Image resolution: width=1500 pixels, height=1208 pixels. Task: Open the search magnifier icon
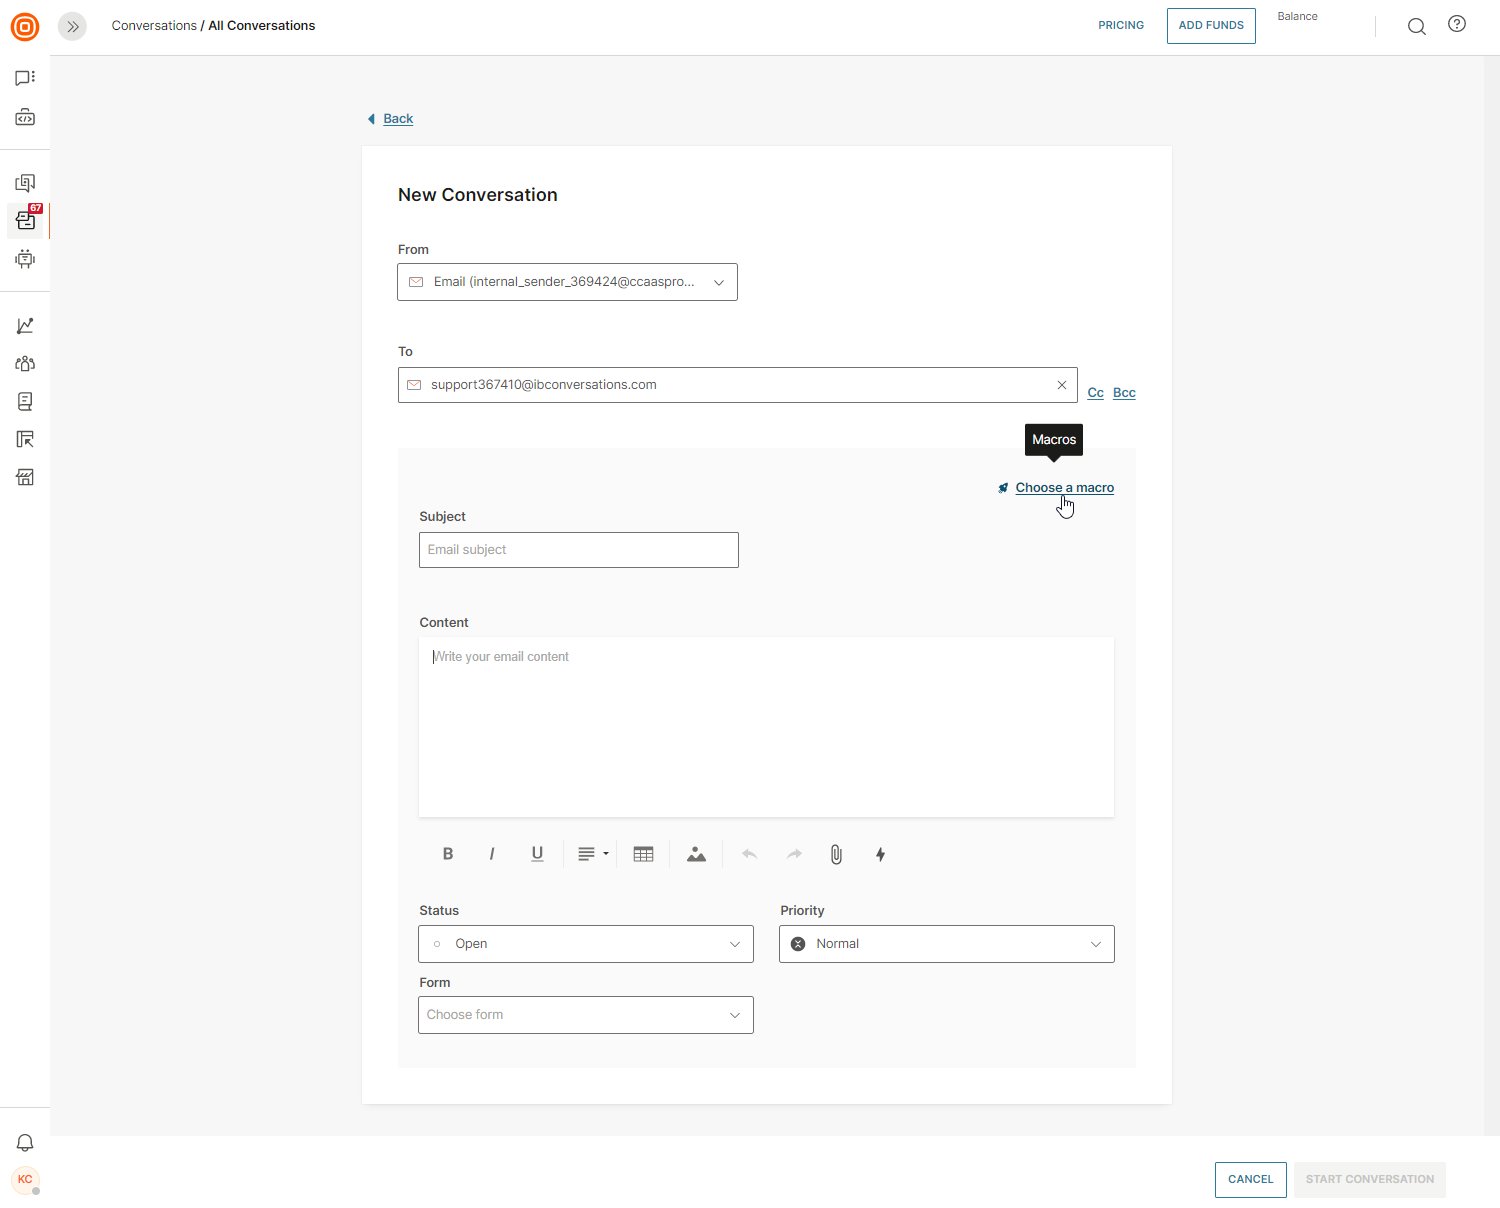(x=1417, y=26)
